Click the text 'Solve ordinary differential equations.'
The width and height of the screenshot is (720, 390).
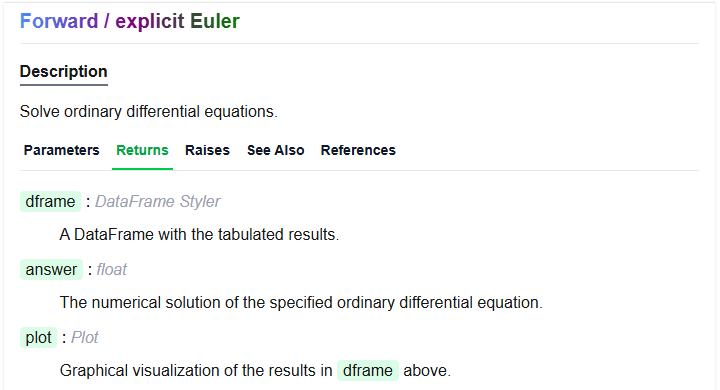click(x=149, y=112)
